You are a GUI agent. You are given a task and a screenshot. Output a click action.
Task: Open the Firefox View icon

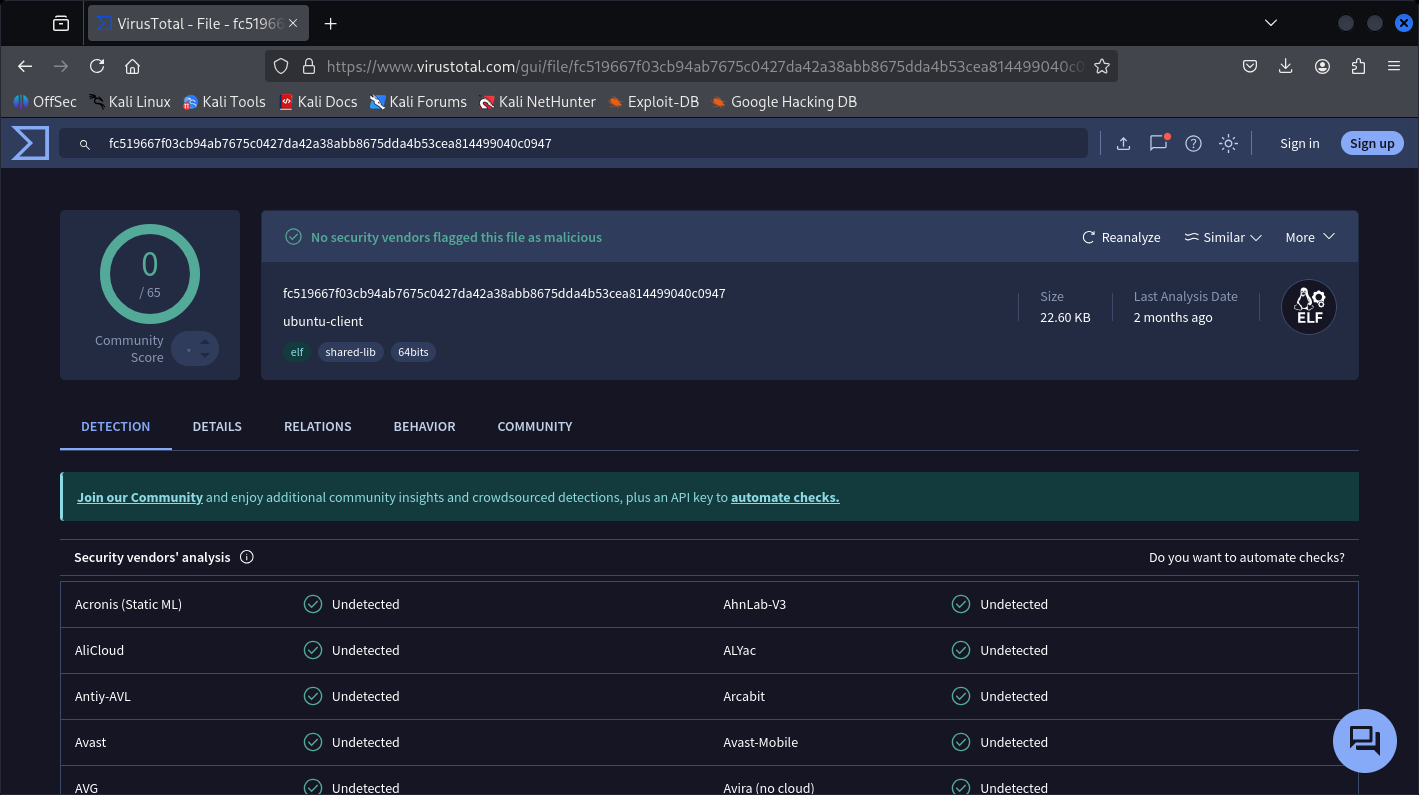[61, 23]
